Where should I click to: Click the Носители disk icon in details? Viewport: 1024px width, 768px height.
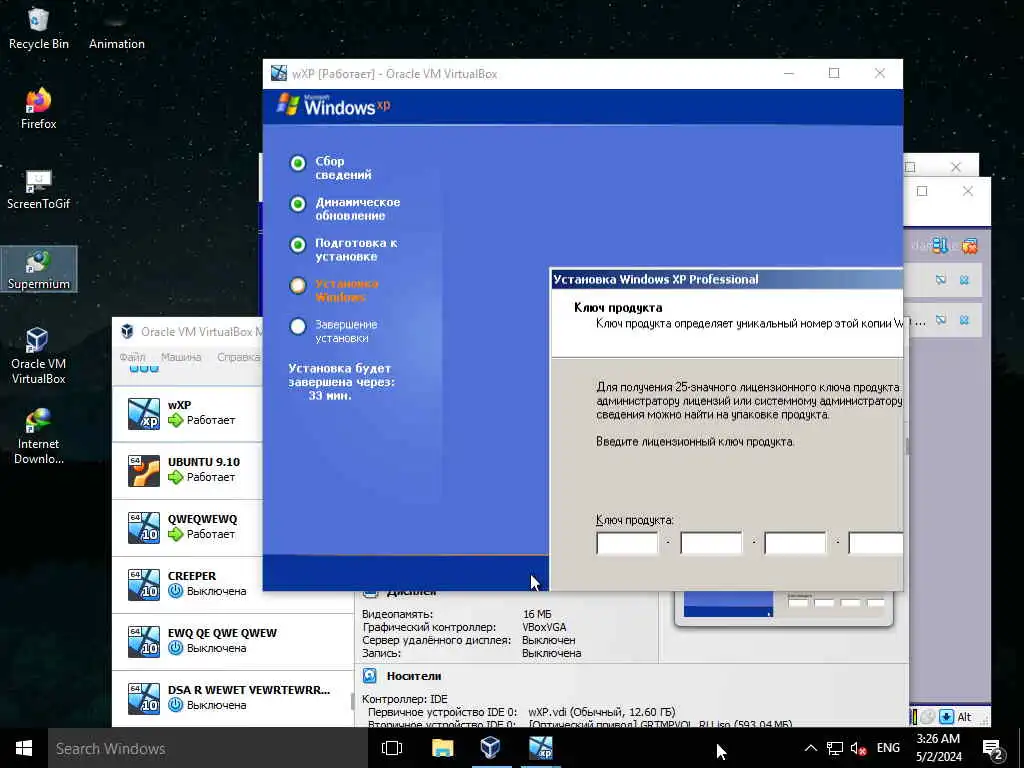[370, 676]
